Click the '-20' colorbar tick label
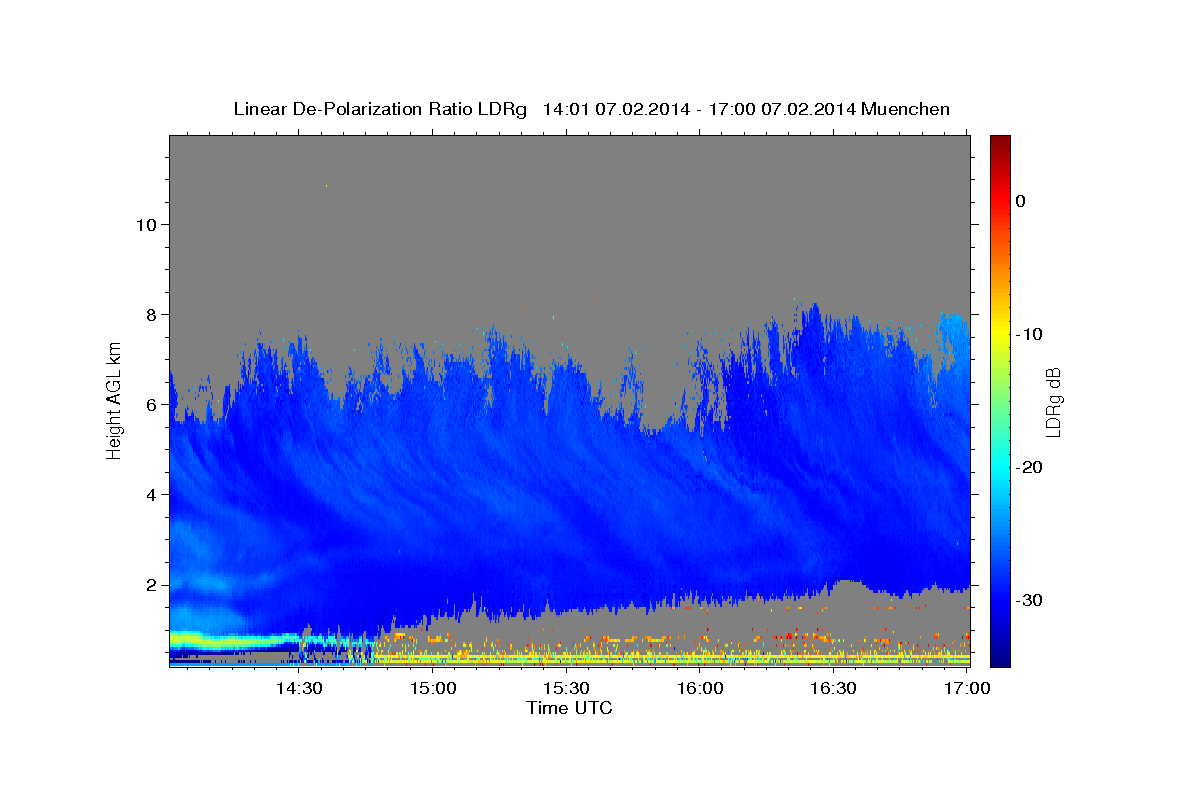This screenshot has width=1200, height=800. click(1029, 467)
